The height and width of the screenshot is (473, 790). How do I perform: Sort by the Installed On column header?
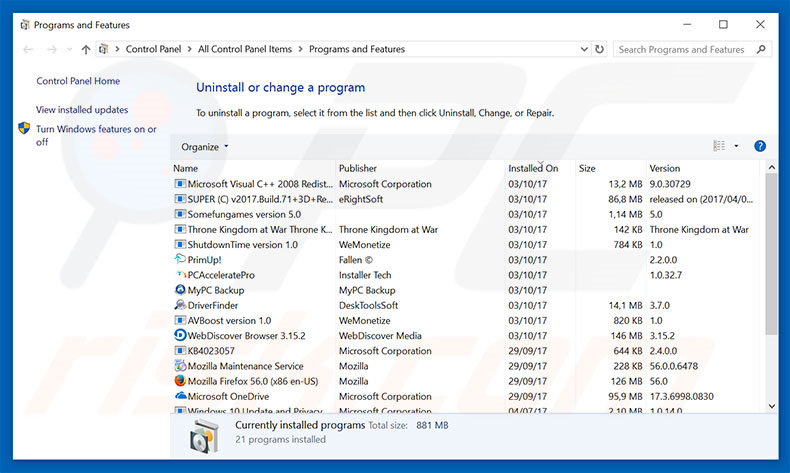(x=533, y=168)
